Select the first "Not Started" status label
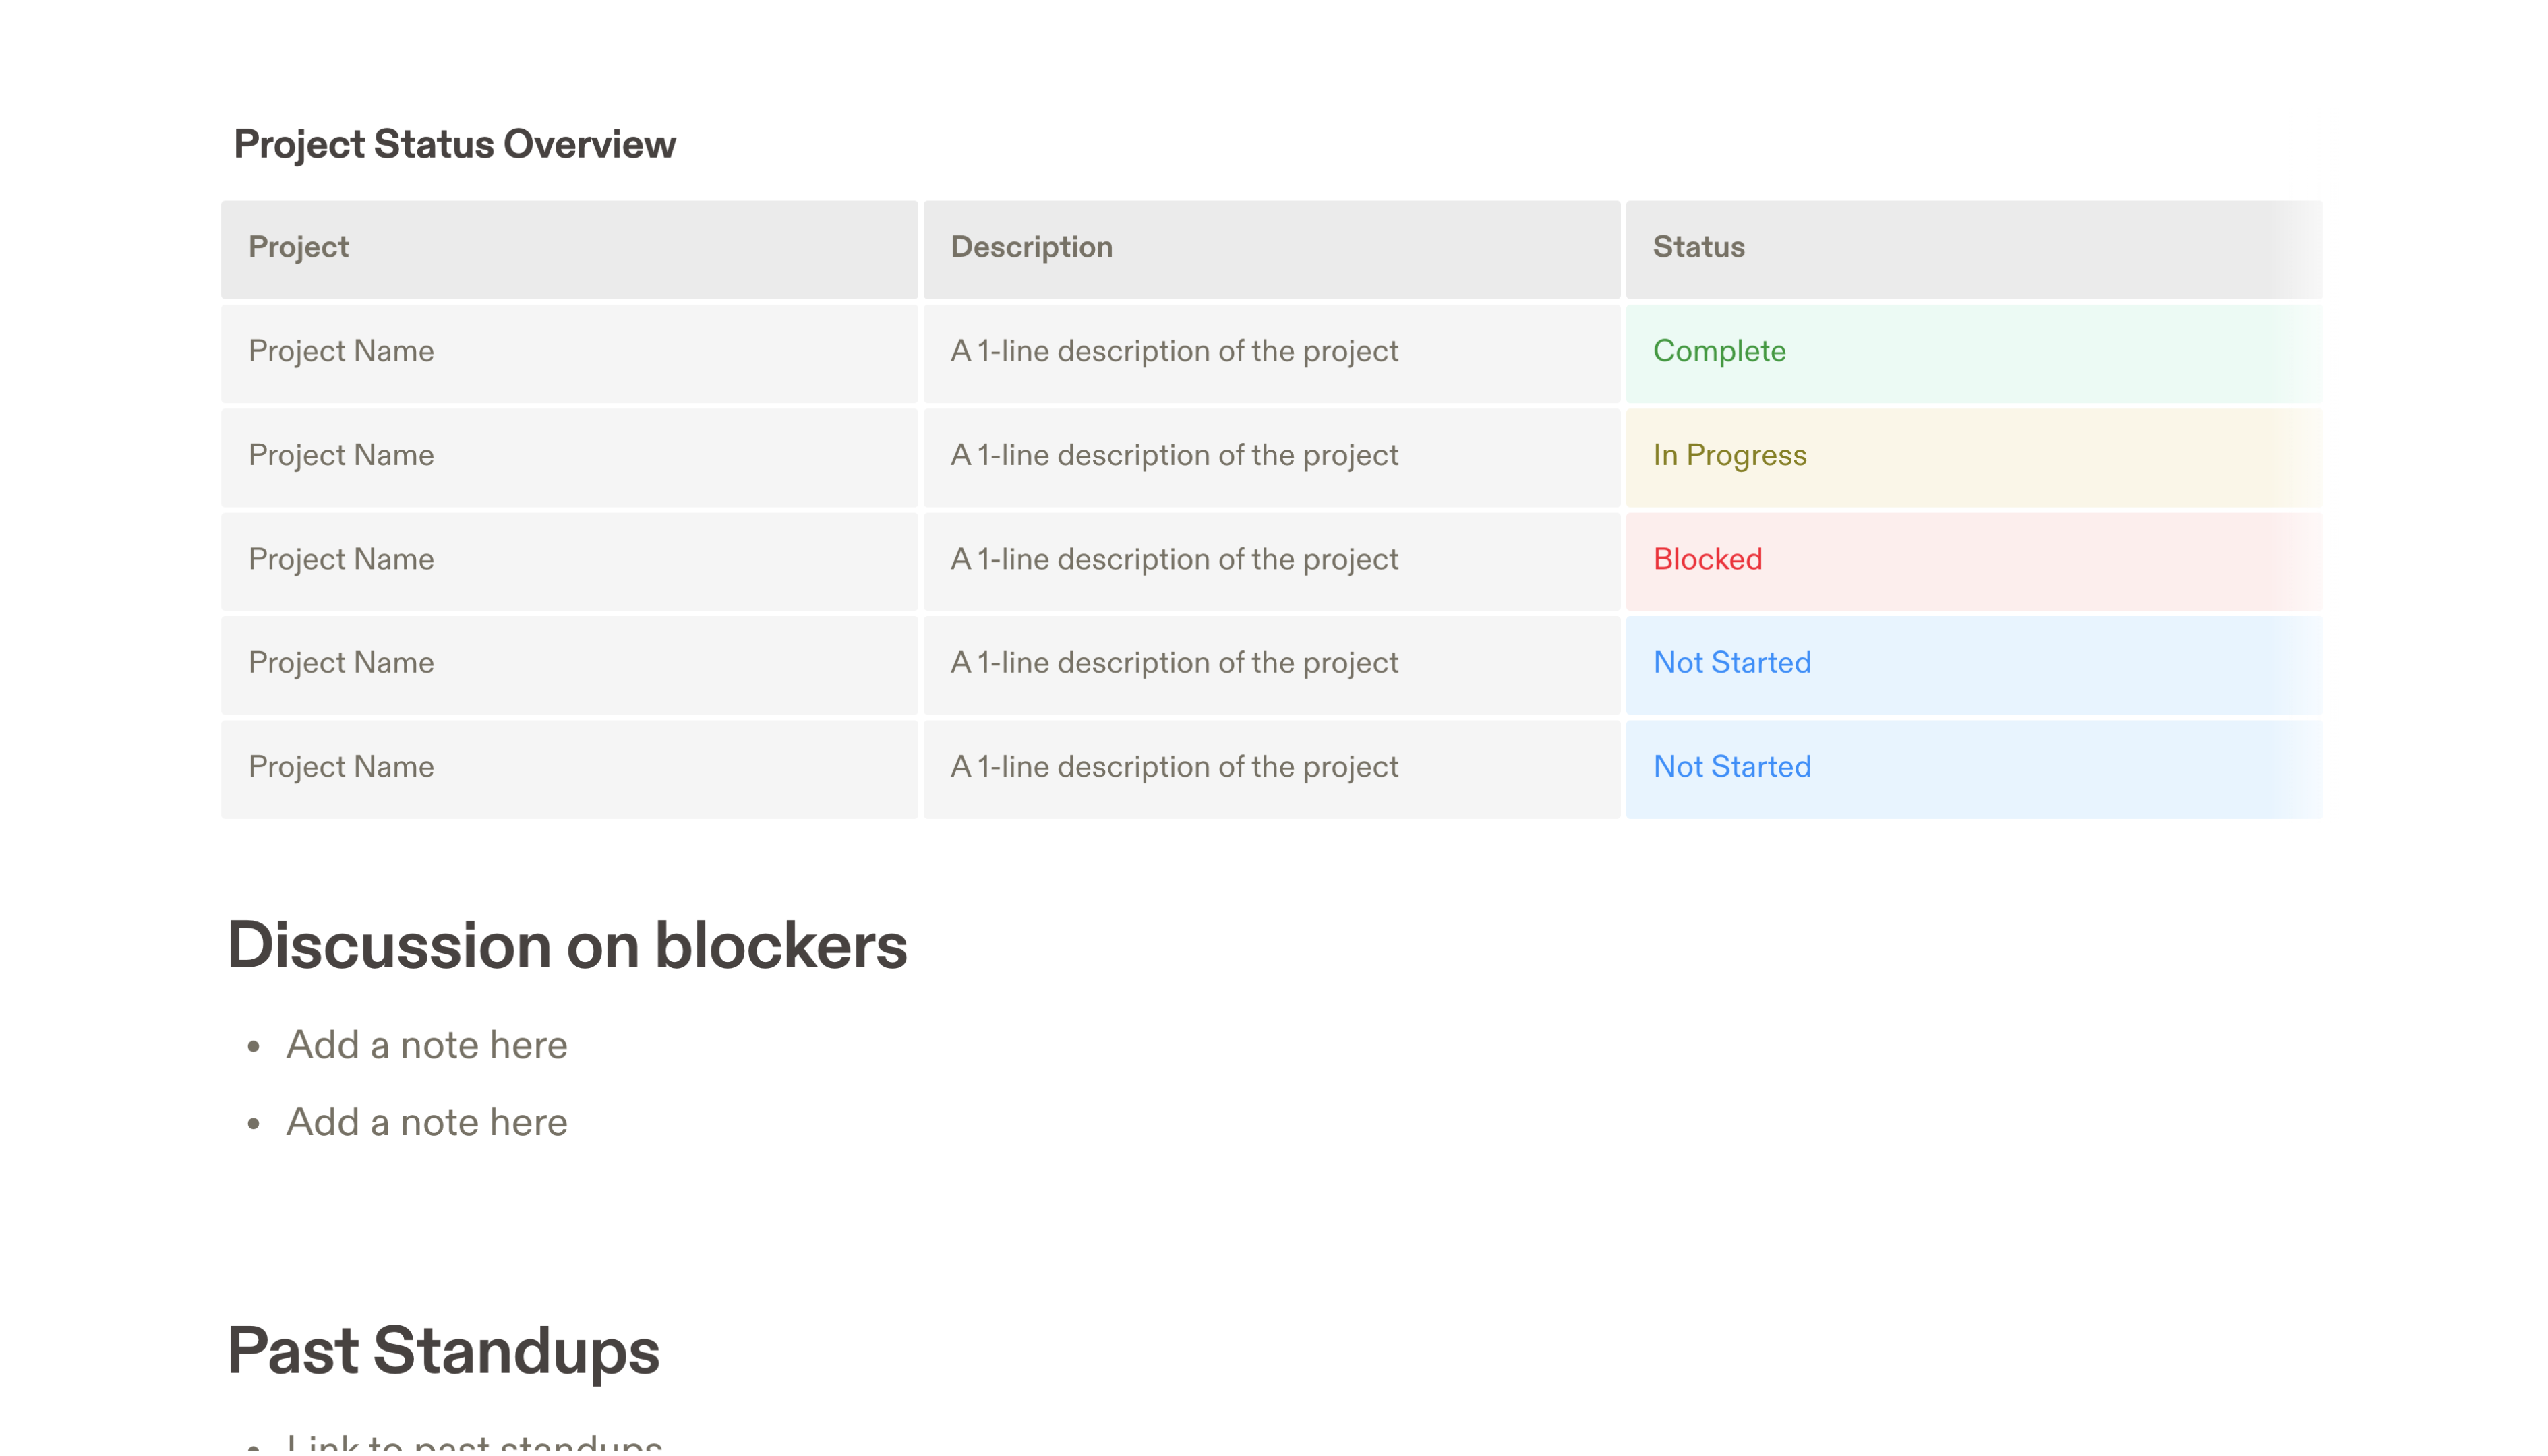This screenshot has height=1456, width=2548. click(x=1732, y=662)
